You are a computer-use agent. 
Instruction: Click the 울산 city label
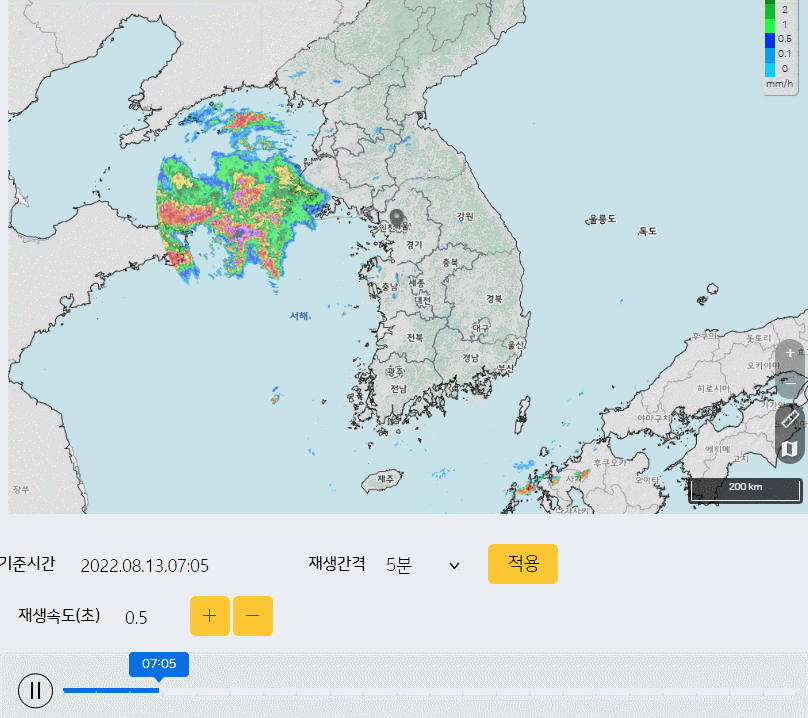pyautogui.click(x=515, y=345)
